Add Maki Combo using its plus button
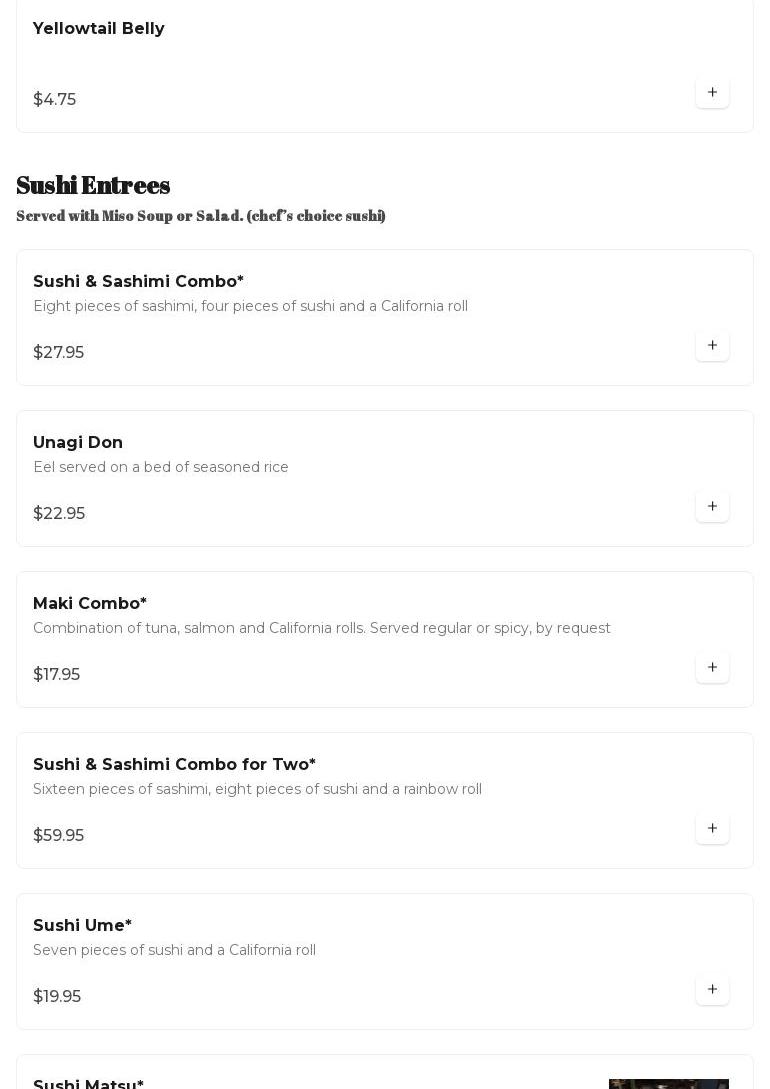This screenshot has height=1089, width=770. tap(712, 668)
